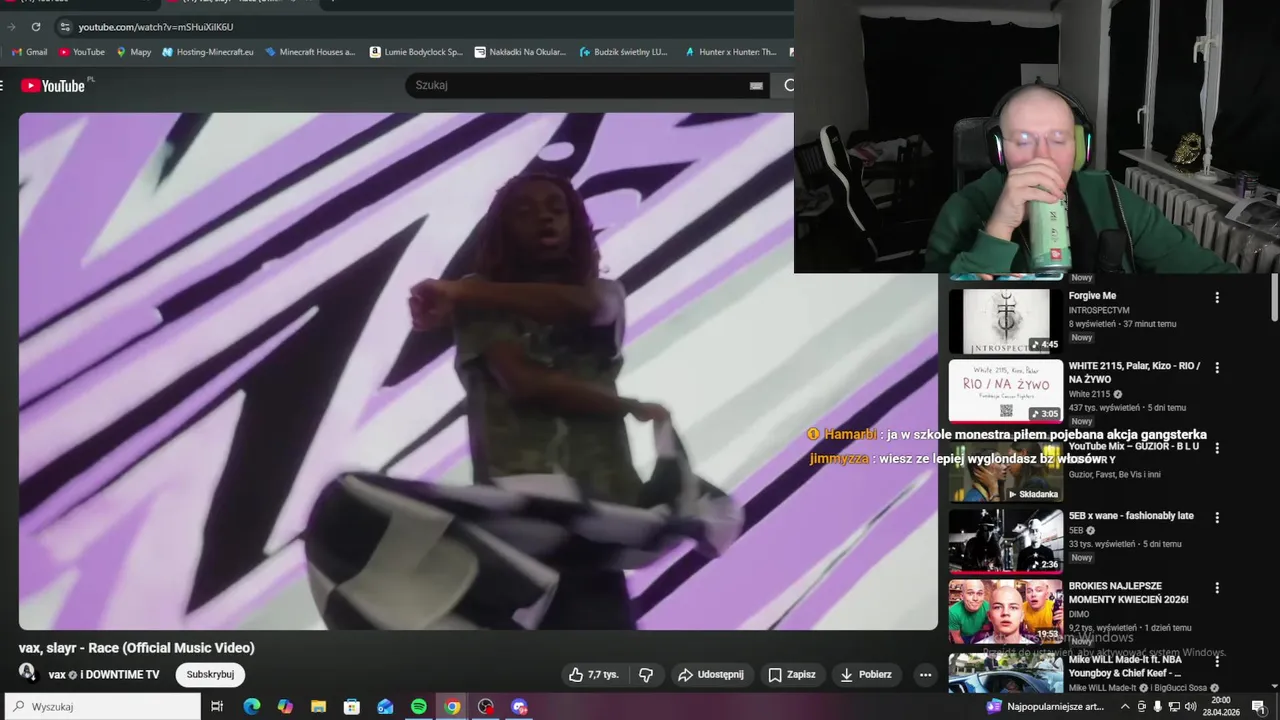Open Task View on the taskbar

(217, 707)
